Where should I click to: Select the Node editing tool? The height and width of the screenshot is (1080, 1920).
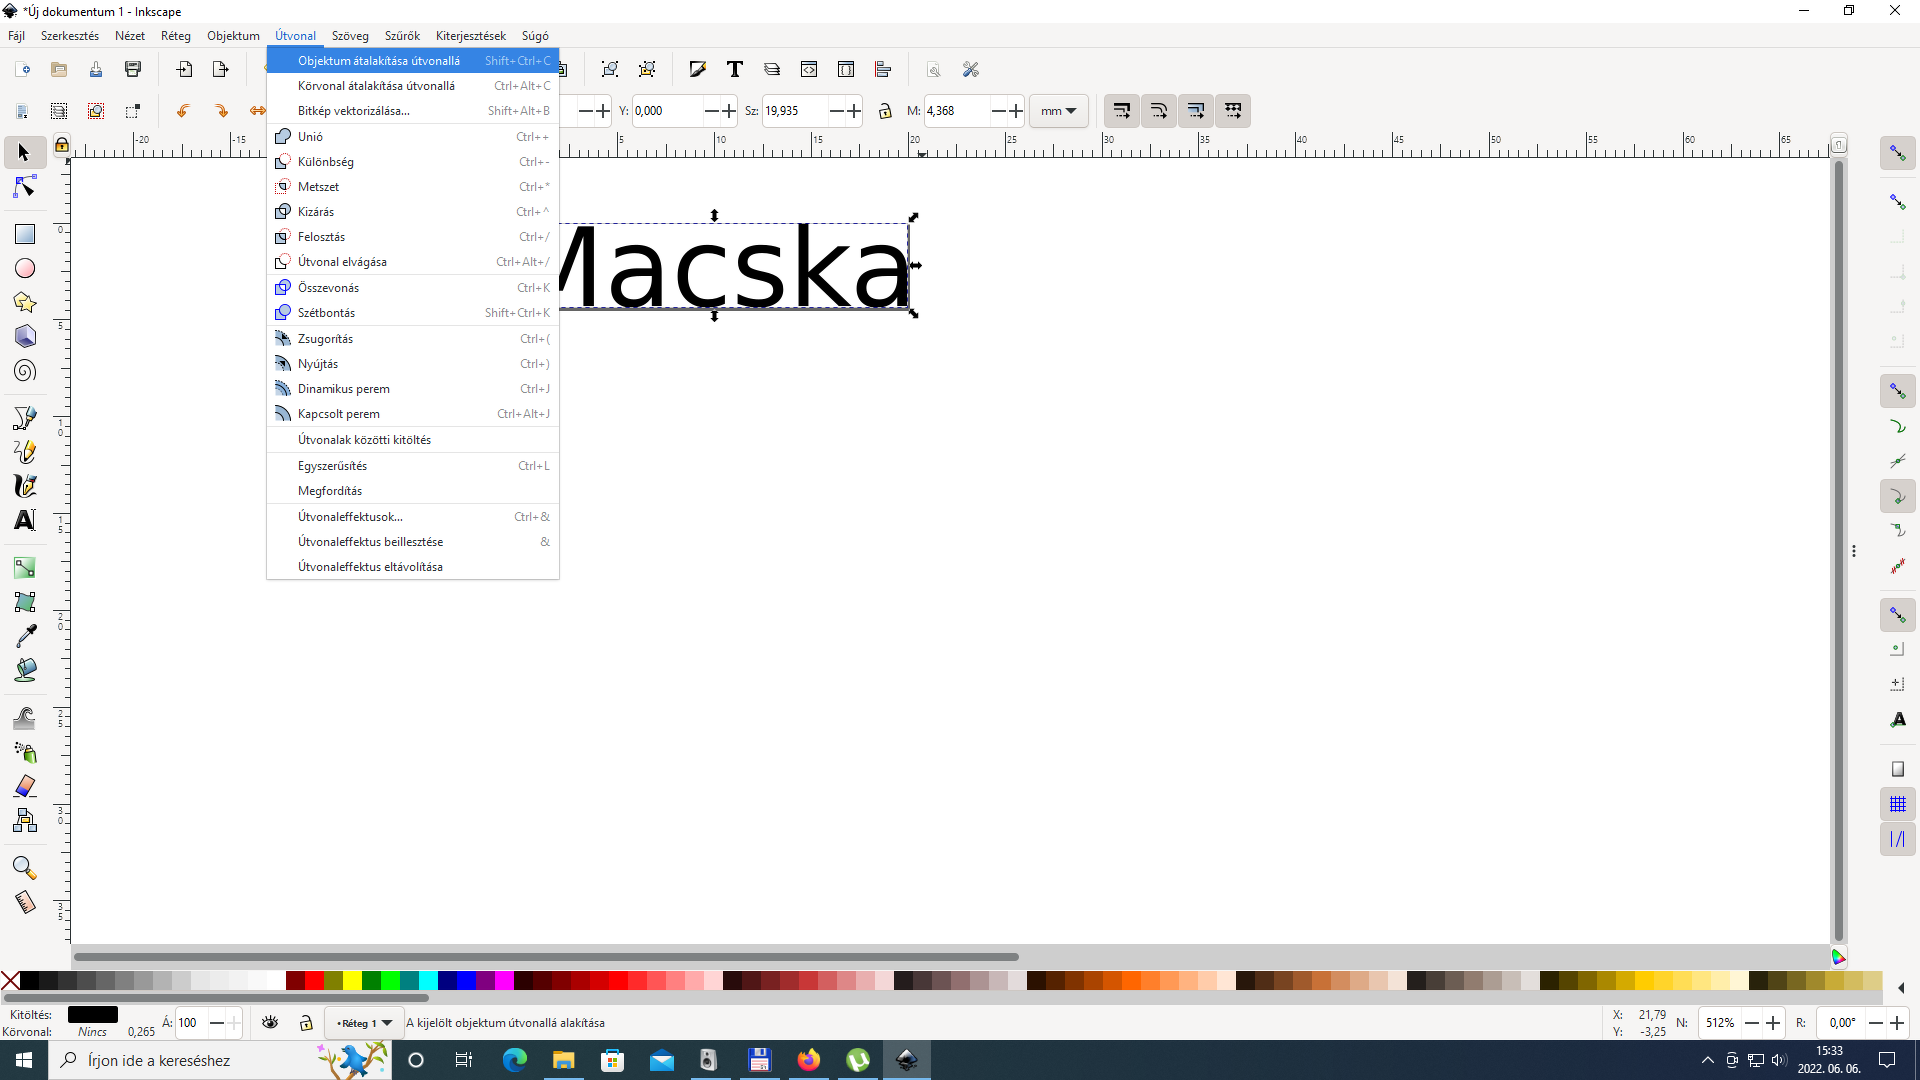point(25,187)
